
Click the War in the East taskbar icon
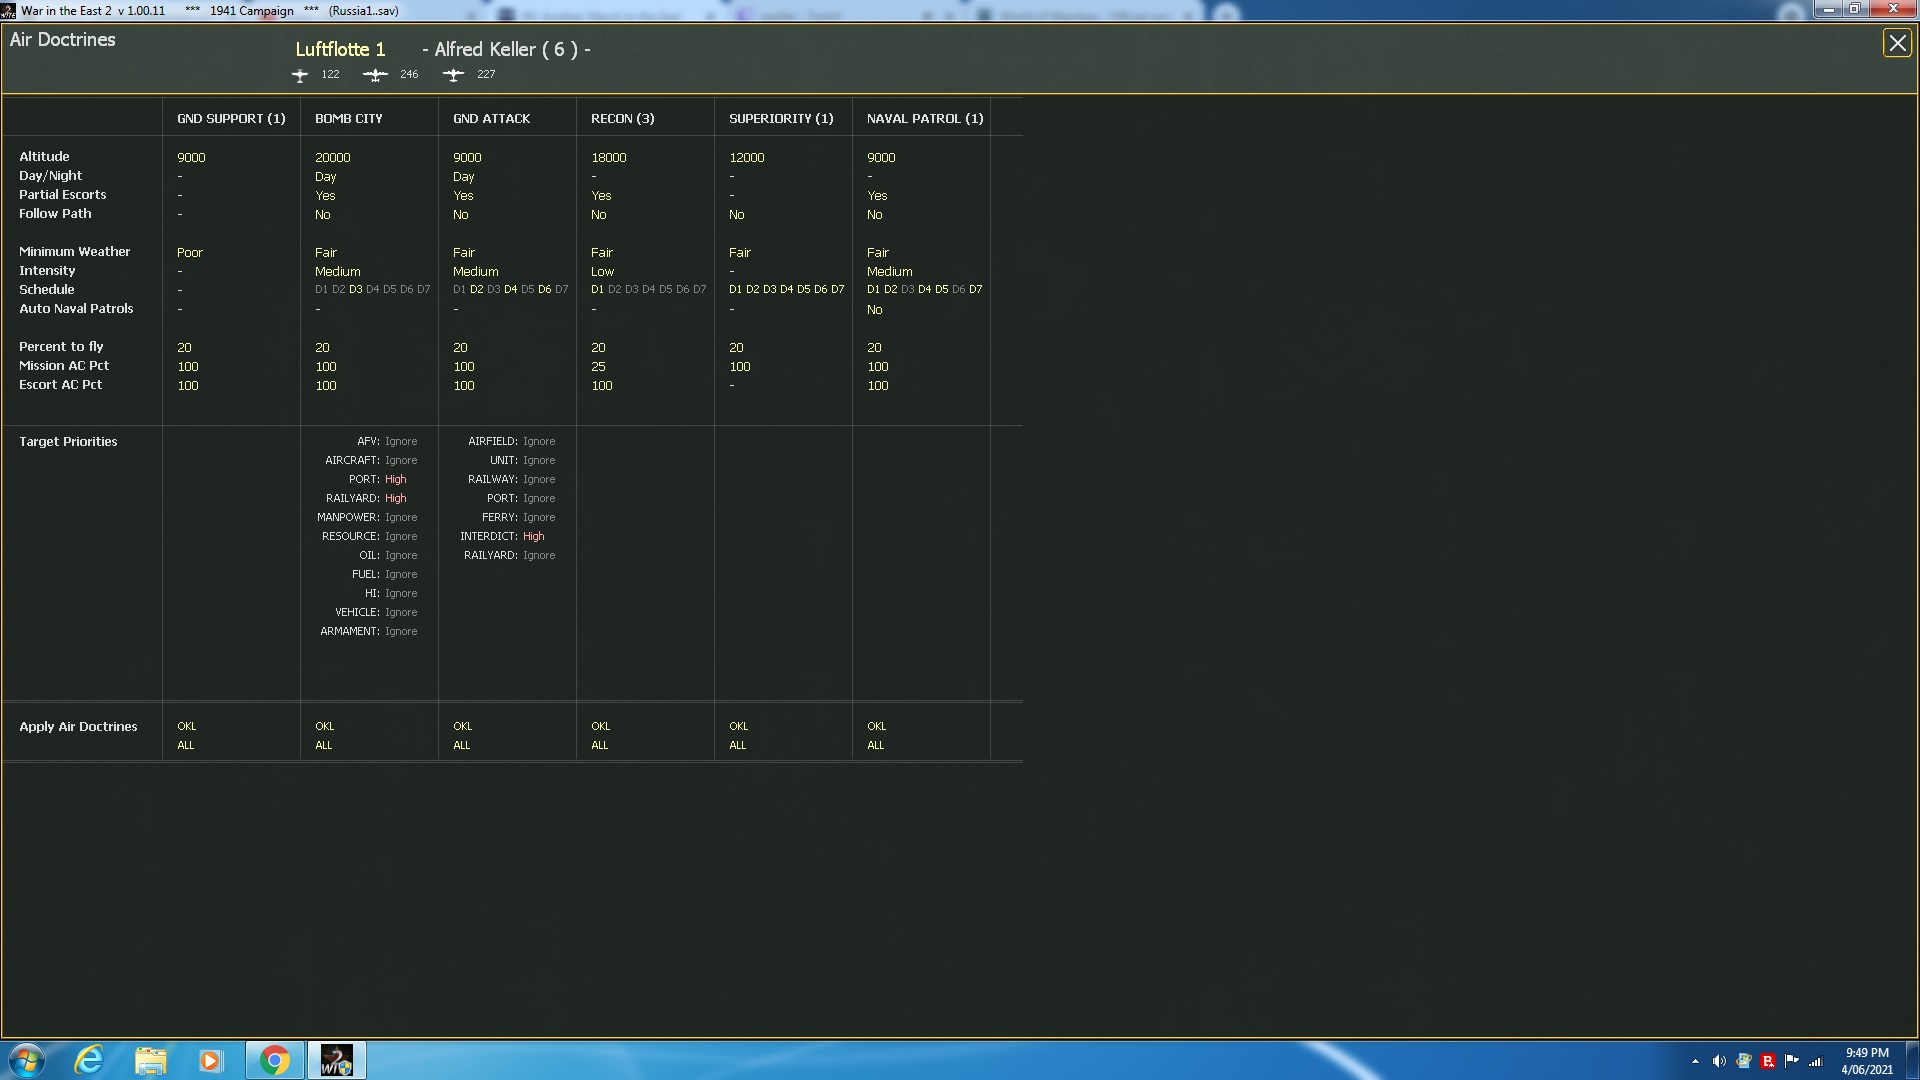pyautogui.click(x=336, y=1060)
